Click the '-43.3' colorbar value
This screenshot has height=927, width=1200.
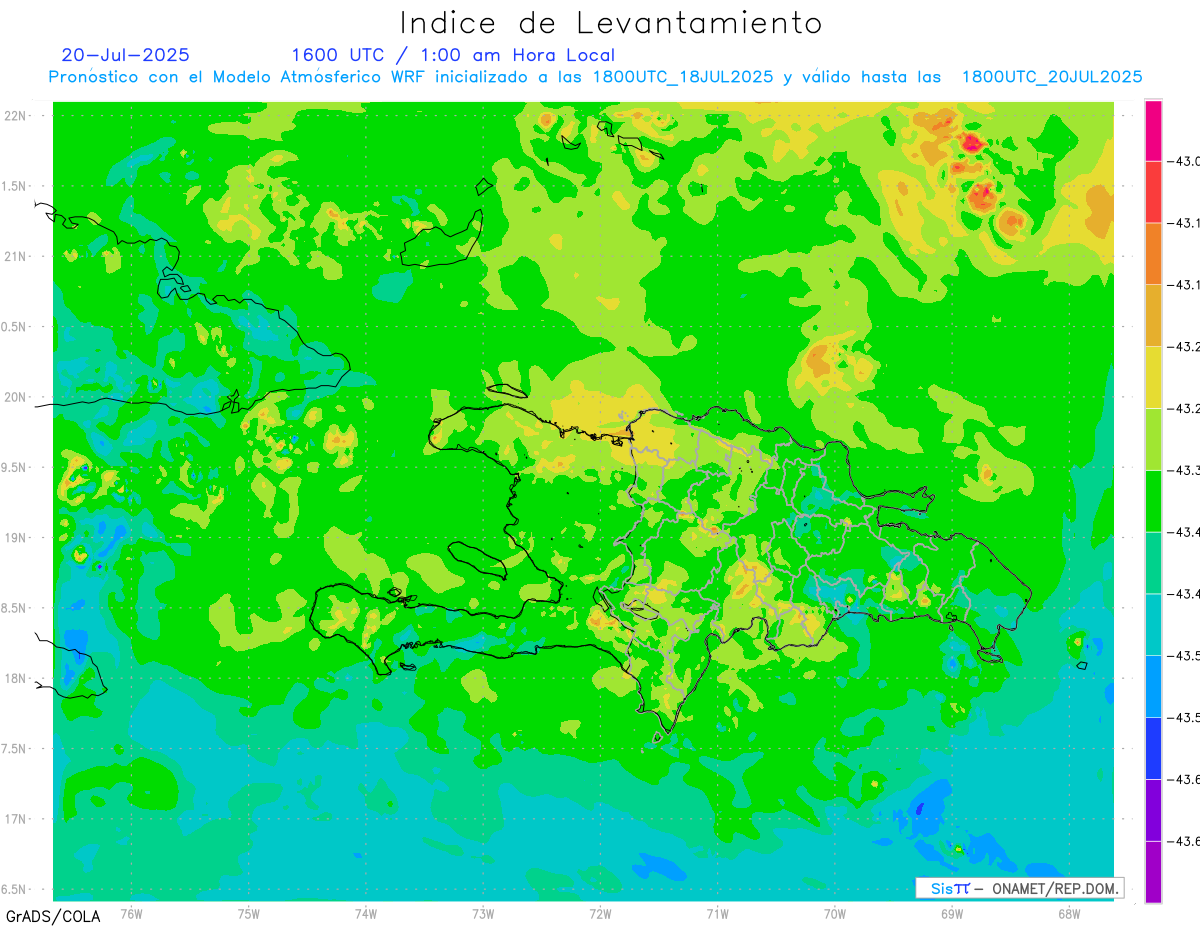tap(1186, 470)
